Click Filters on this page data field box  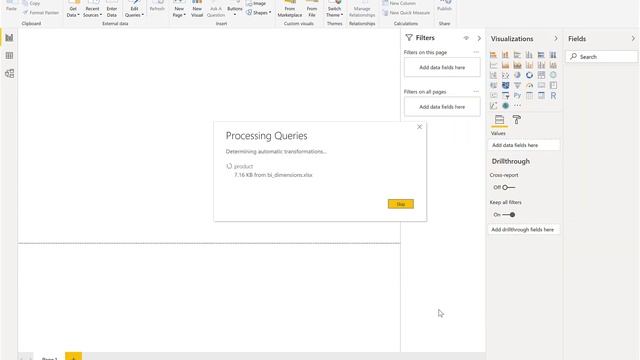(x=442, y=67)
